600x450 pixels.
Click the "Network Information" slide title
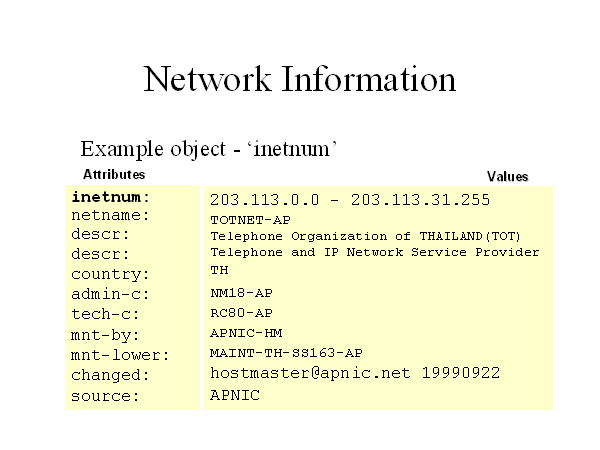pos(300,79)
